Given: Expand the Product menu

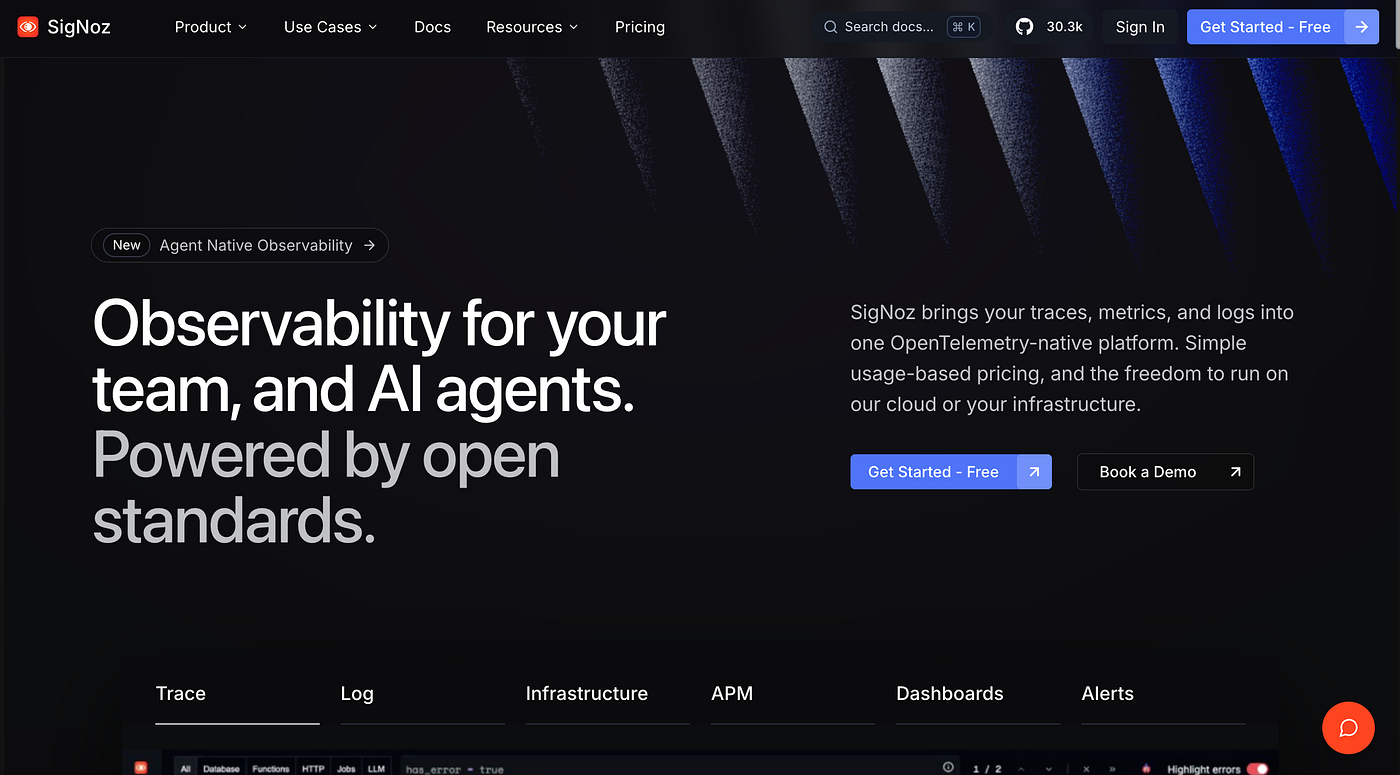Looking at the screenshot, I should [x=211, y=27].
